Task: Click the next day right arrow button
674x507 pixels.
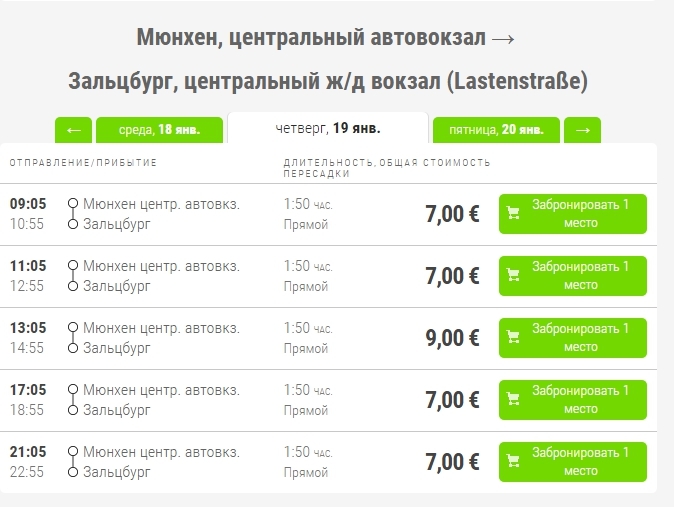Action: pyautogui.click(x=583, y=130)
